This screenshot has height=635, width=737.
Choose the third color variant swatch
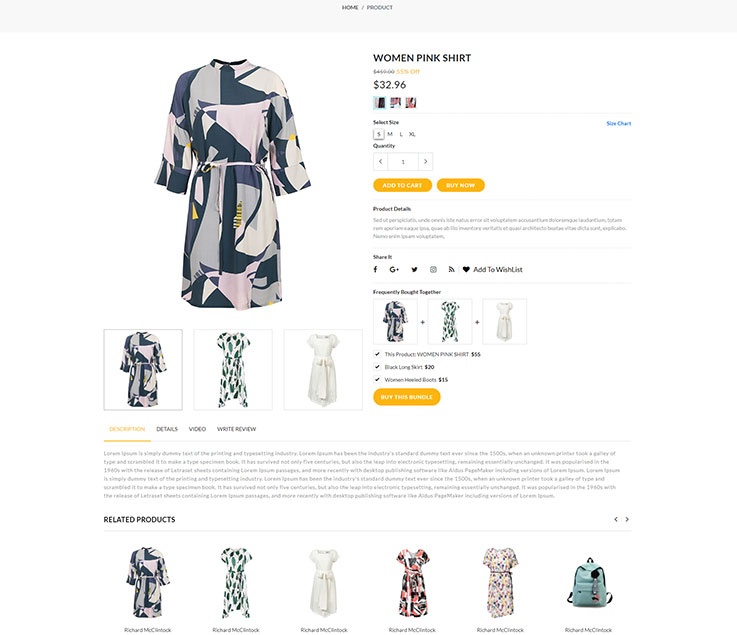click(x=411, y=102)
